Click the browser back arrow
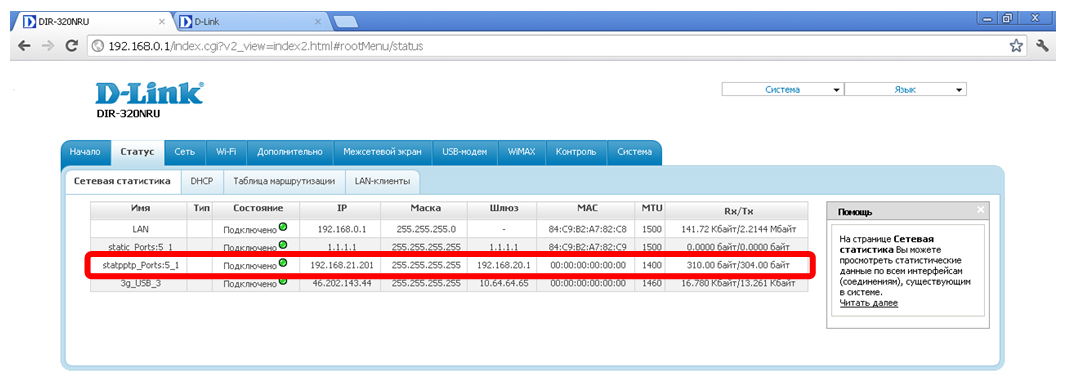 click(24, 46)
